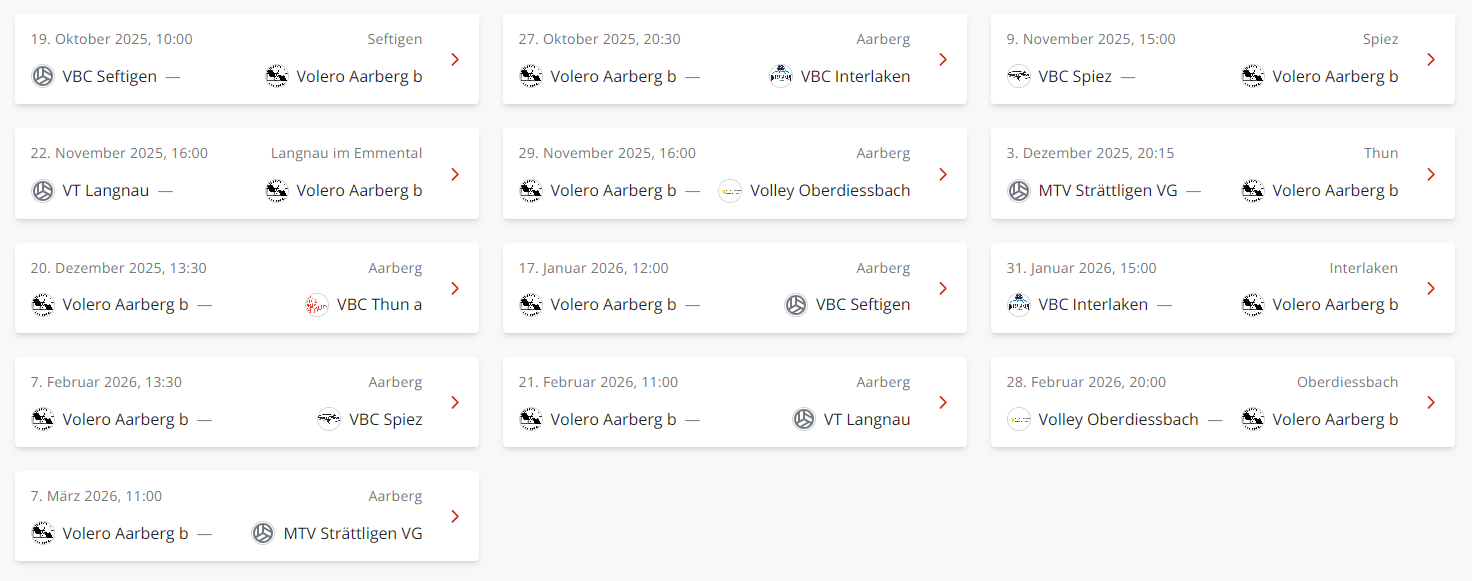The height and width of the screenshot is (581, 1472).
Task: Select the VT Langnau volleyball logo
Action: pyautogui.click(x=42, y=190)
